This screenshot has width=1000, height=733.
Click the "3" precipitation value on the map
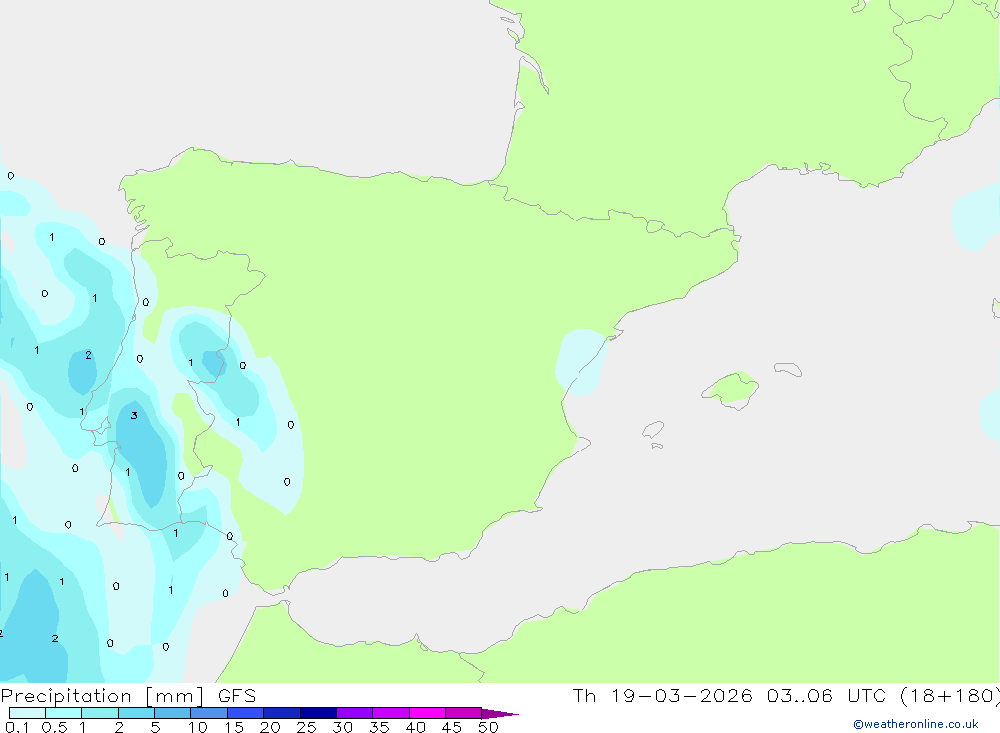[x=134, y=415]
